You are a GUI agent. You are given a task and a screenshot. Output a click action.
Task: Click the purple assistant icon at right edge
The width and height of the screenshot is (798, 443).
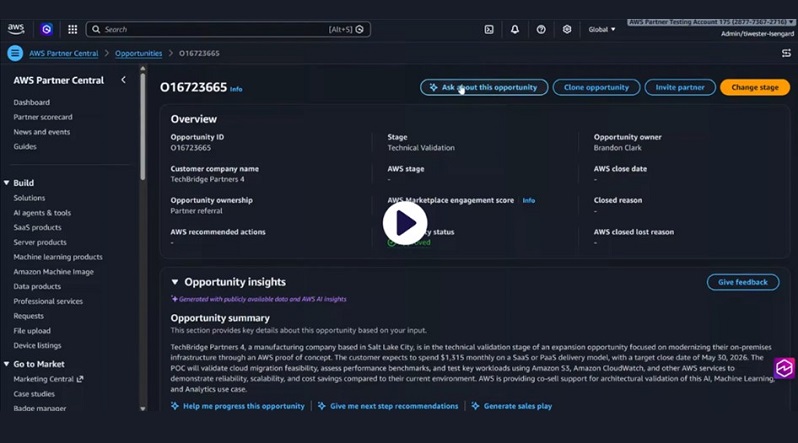(x=785, y=368)
